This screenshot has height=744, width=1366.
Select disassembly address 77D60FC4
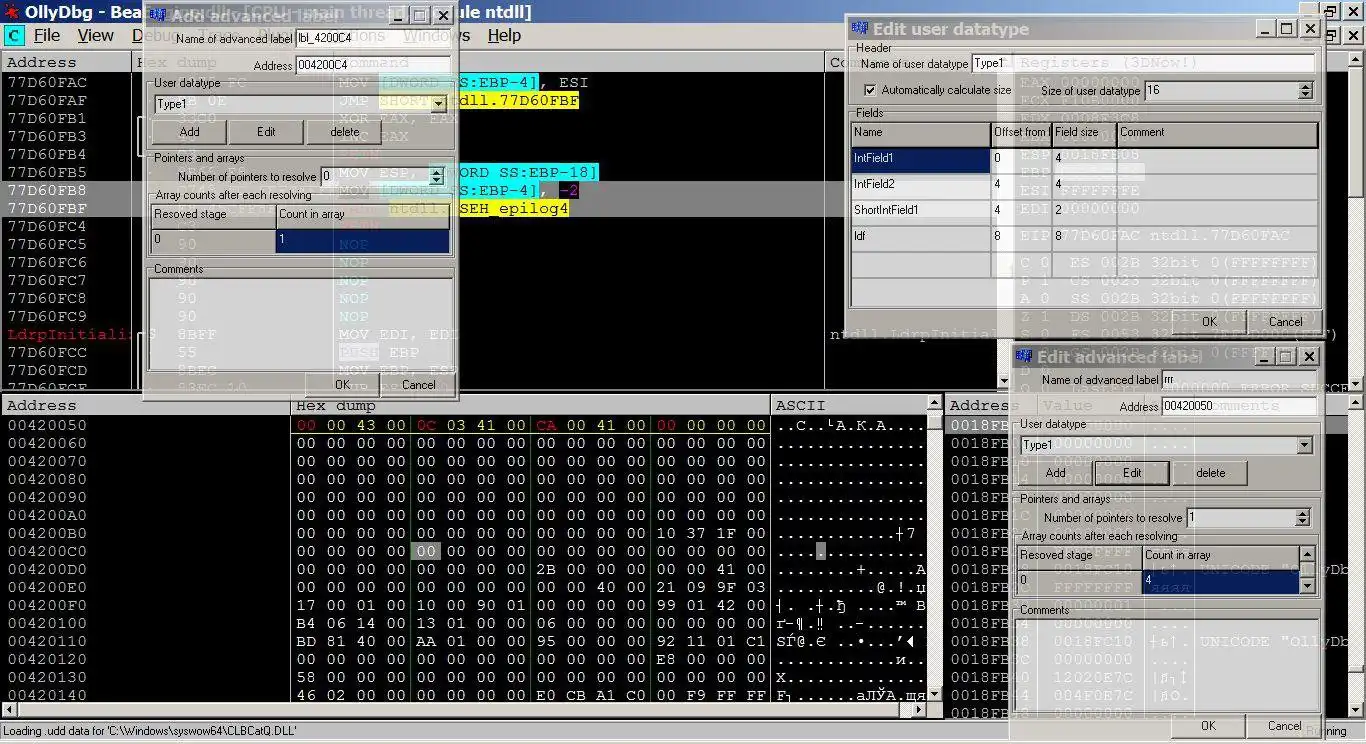tap(47, 226)
